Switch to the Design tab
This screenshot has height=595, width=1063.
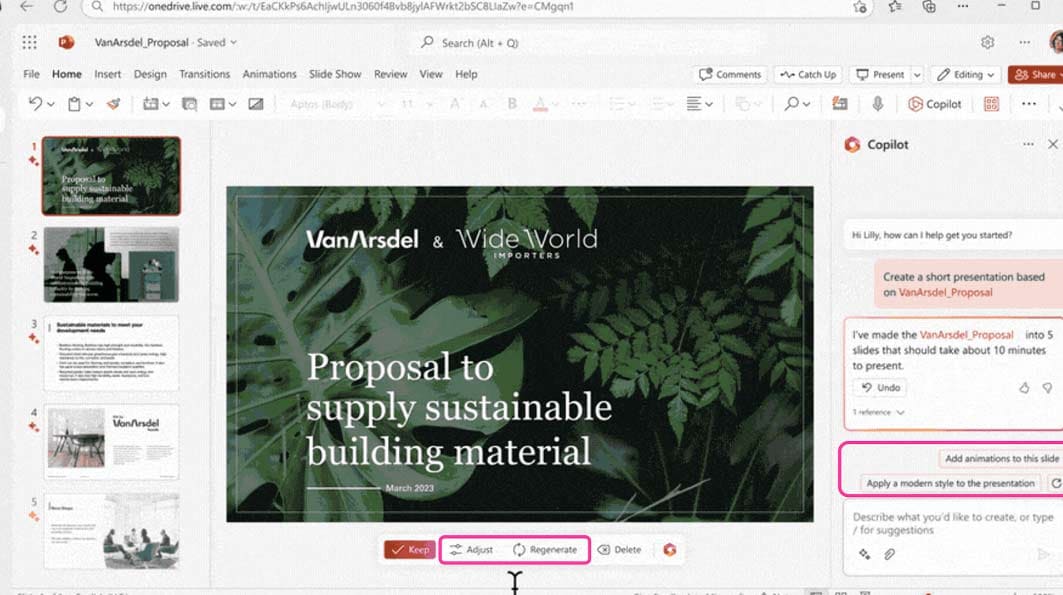pos(150,74)
